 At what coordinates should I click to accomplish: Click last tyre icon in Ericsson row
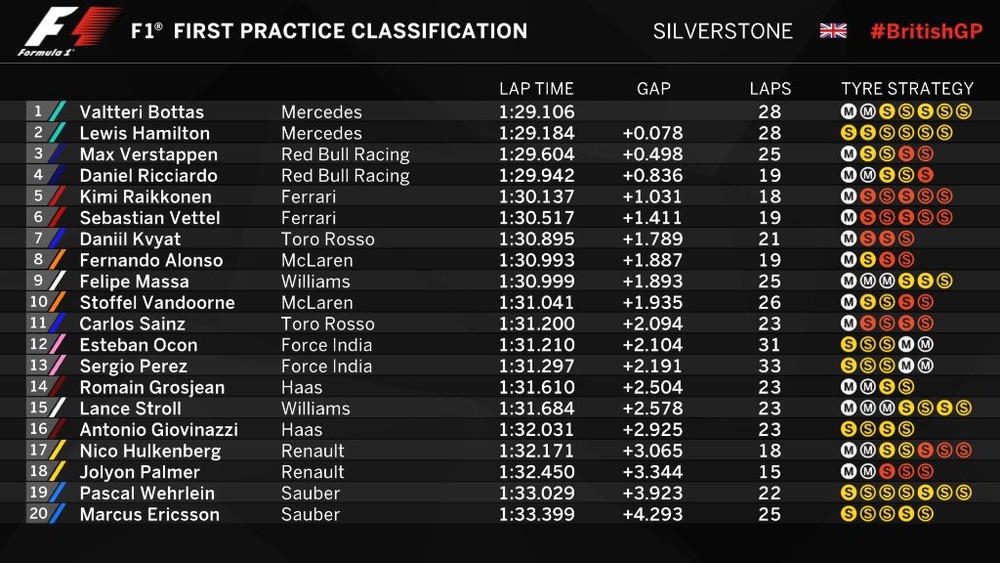click(x=925, y=514)
